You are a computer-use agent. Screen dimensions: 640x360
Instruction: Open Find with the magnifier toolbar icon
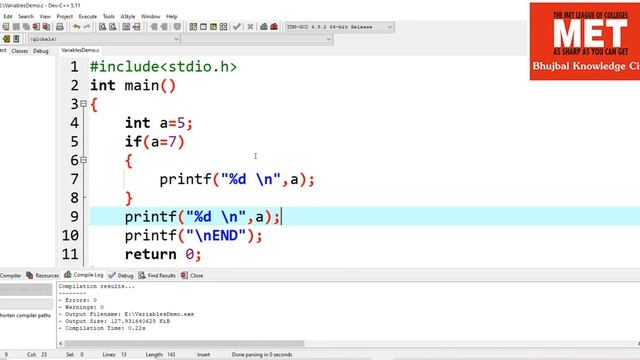pos(102,27)
